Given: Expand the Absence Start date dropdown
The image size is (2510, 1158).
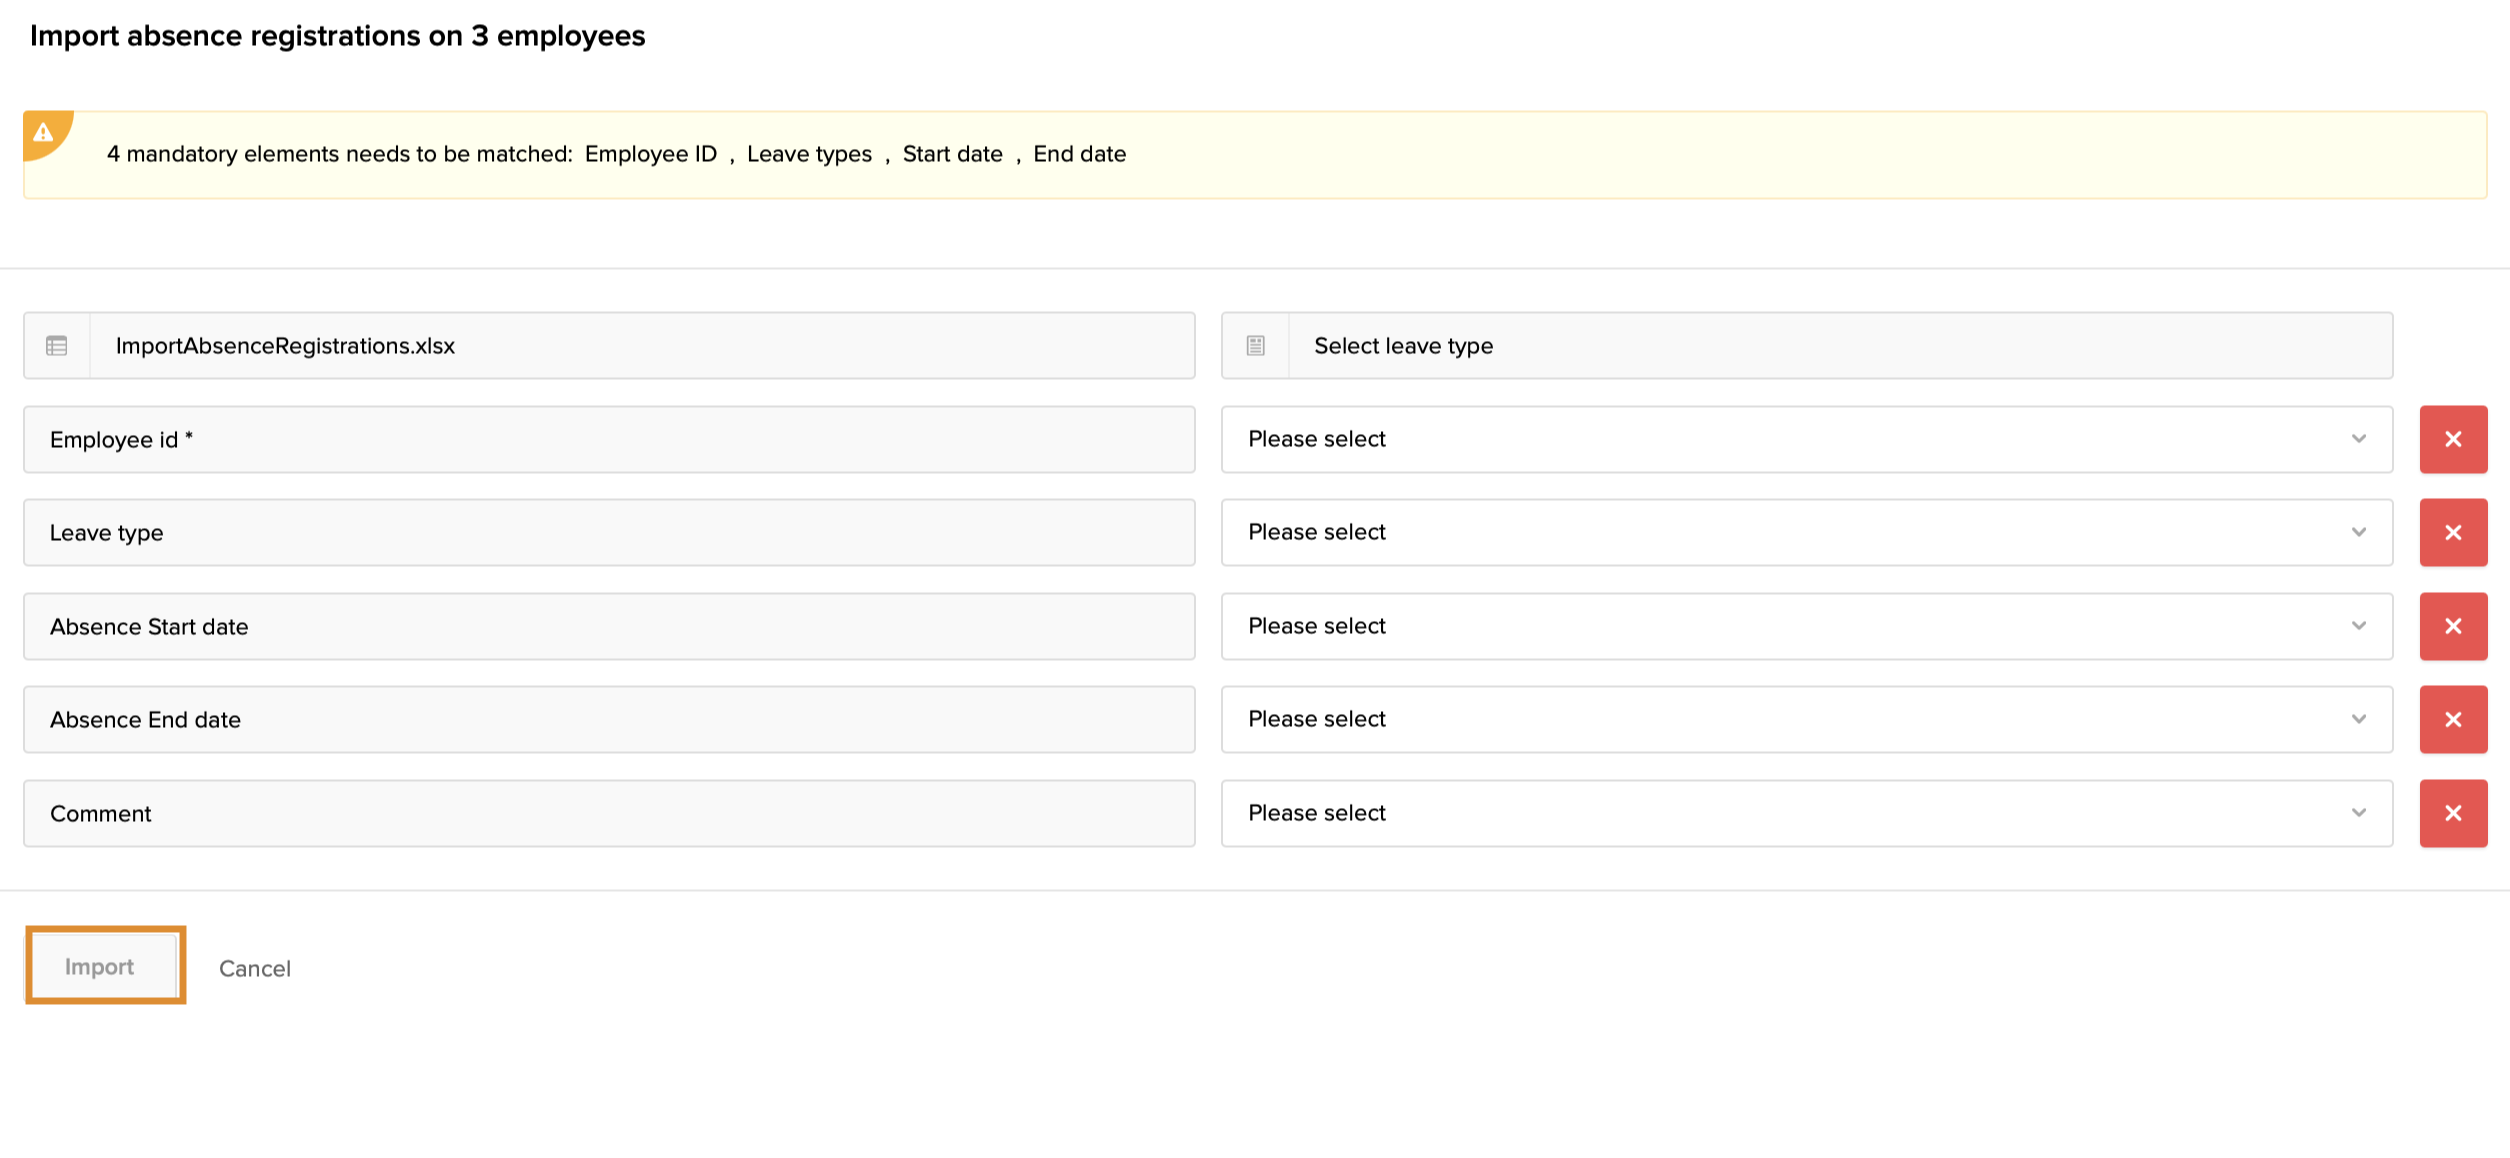Looking at the screenshot, I should coord(1806,626).
